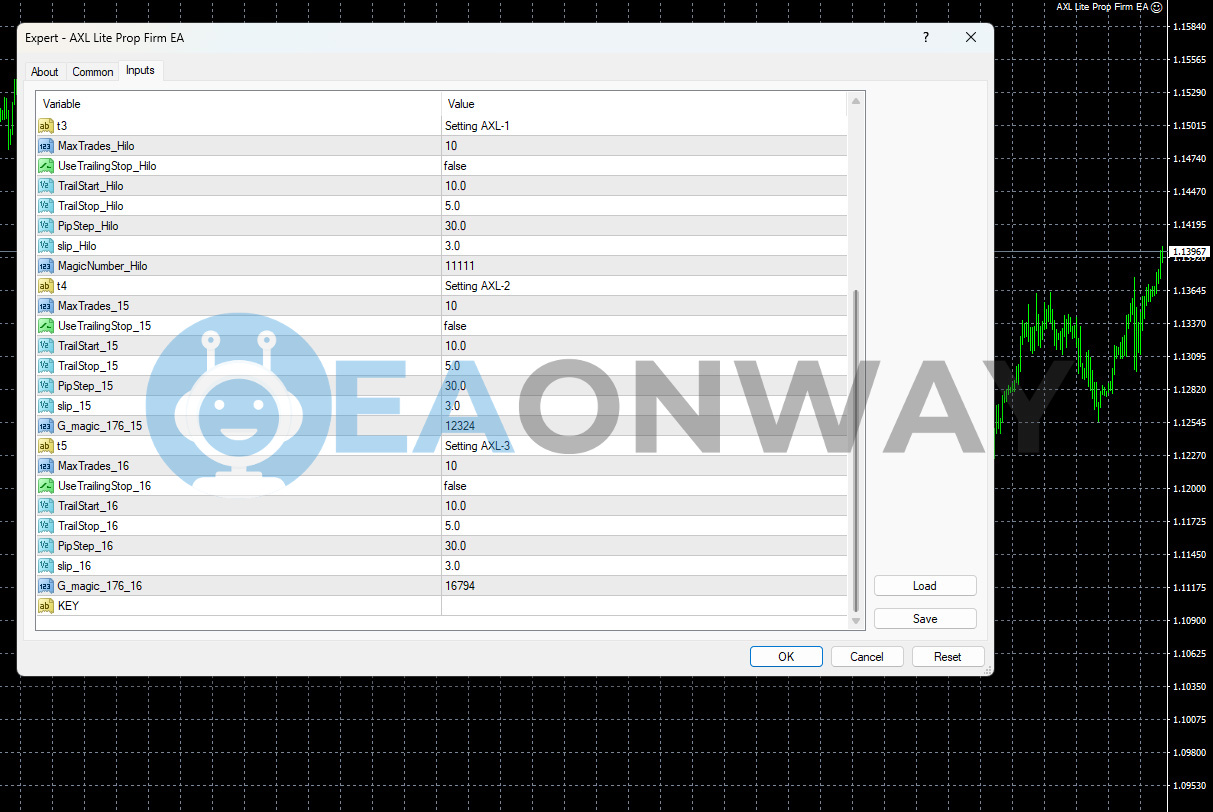The width and height of the screenshot is (1213, 812).
Task: Click the TrailStop_Hilo double type icon
Action: (45, 206)
